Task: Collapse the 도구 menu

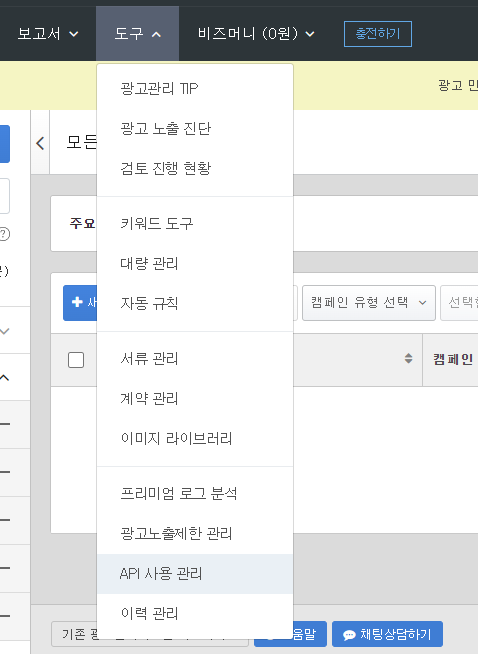Action: 137,34
